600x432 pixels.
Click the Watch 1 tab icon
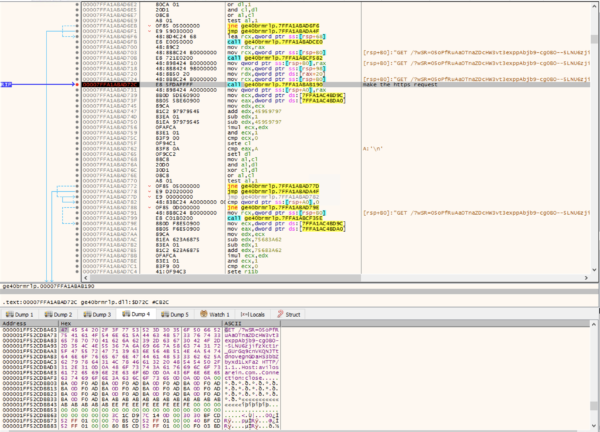[x=204, y=314]
